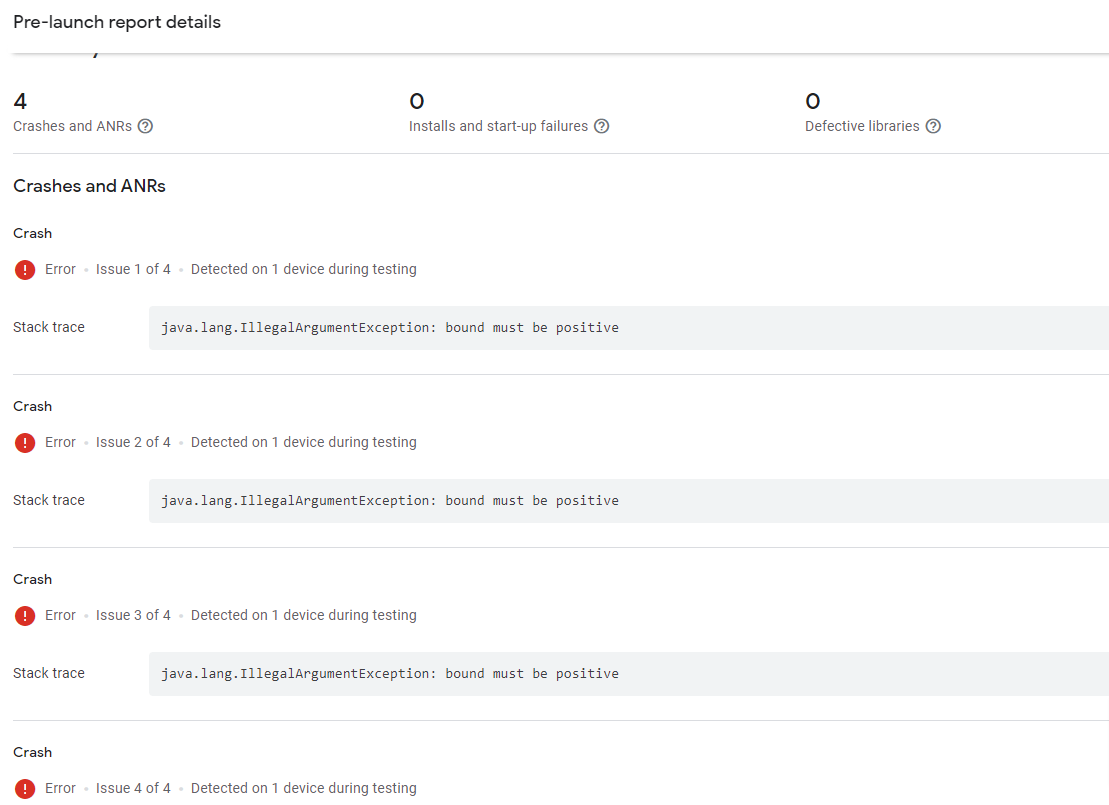Click red error icon for Issue 2 of 4
This screenshot has height=805, width=1109.
[25, 443]
